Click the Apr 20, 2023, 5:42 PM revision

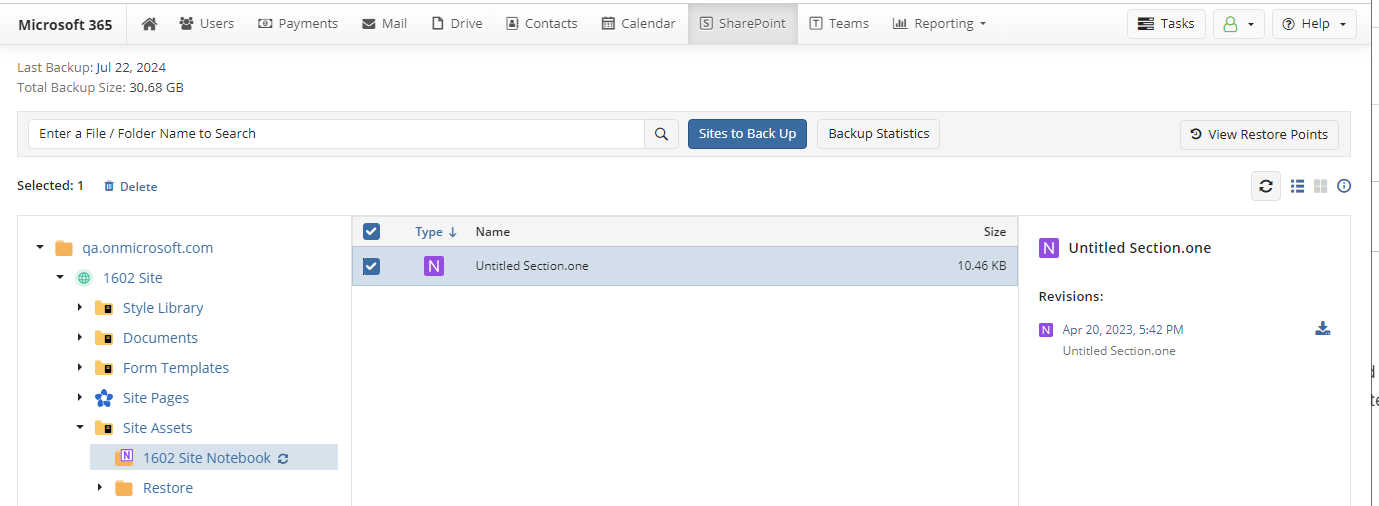tap(1123, 329)
